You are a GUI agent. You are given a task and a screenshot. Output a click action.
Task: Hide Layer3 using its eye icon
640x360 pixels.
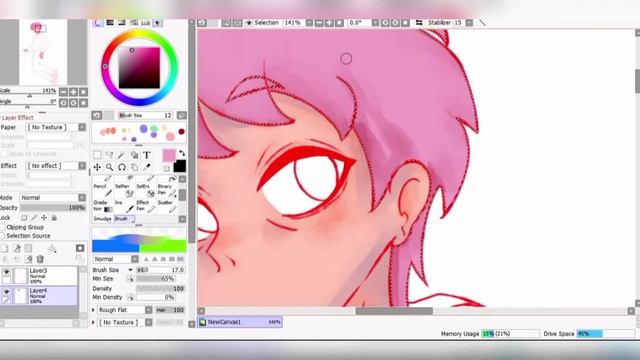(6, 271)
